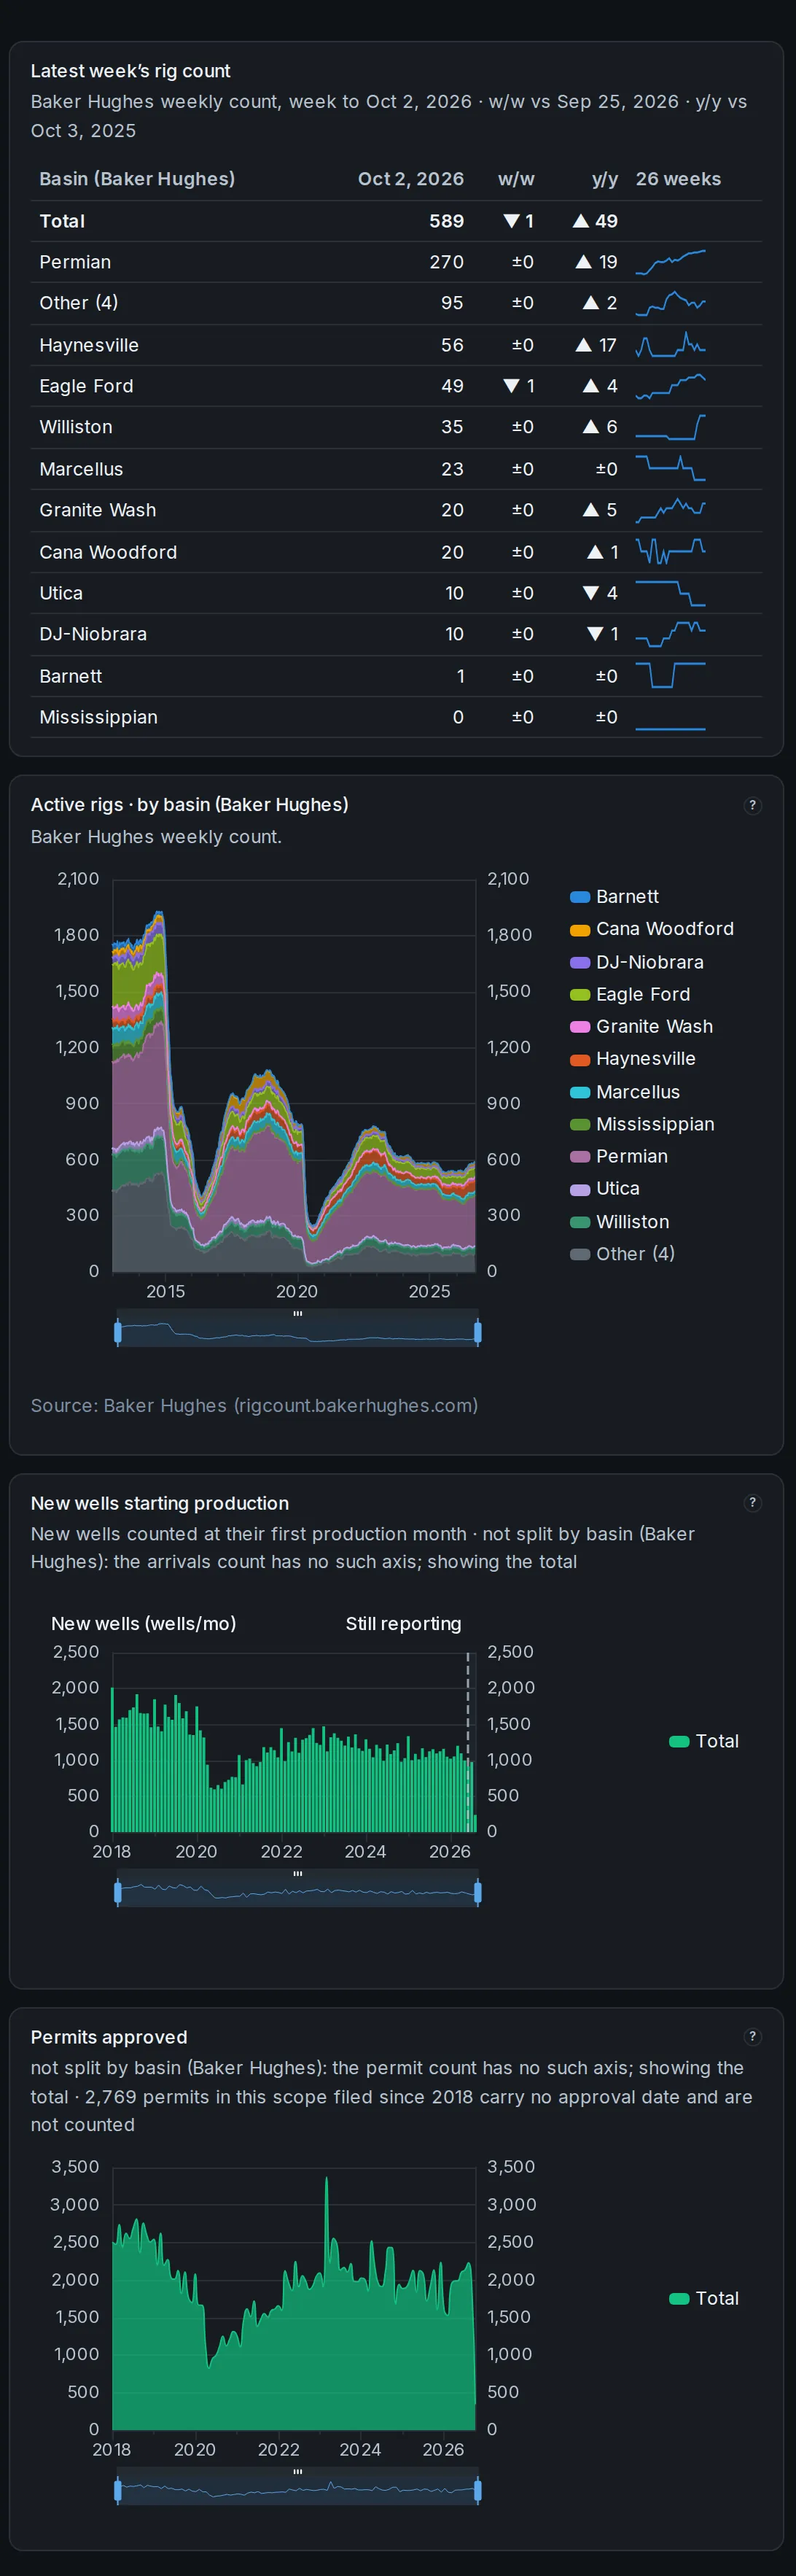Click the Barnett 26-week sparkline
Screen dimensions: 796x2576
[x=670, y=676]
